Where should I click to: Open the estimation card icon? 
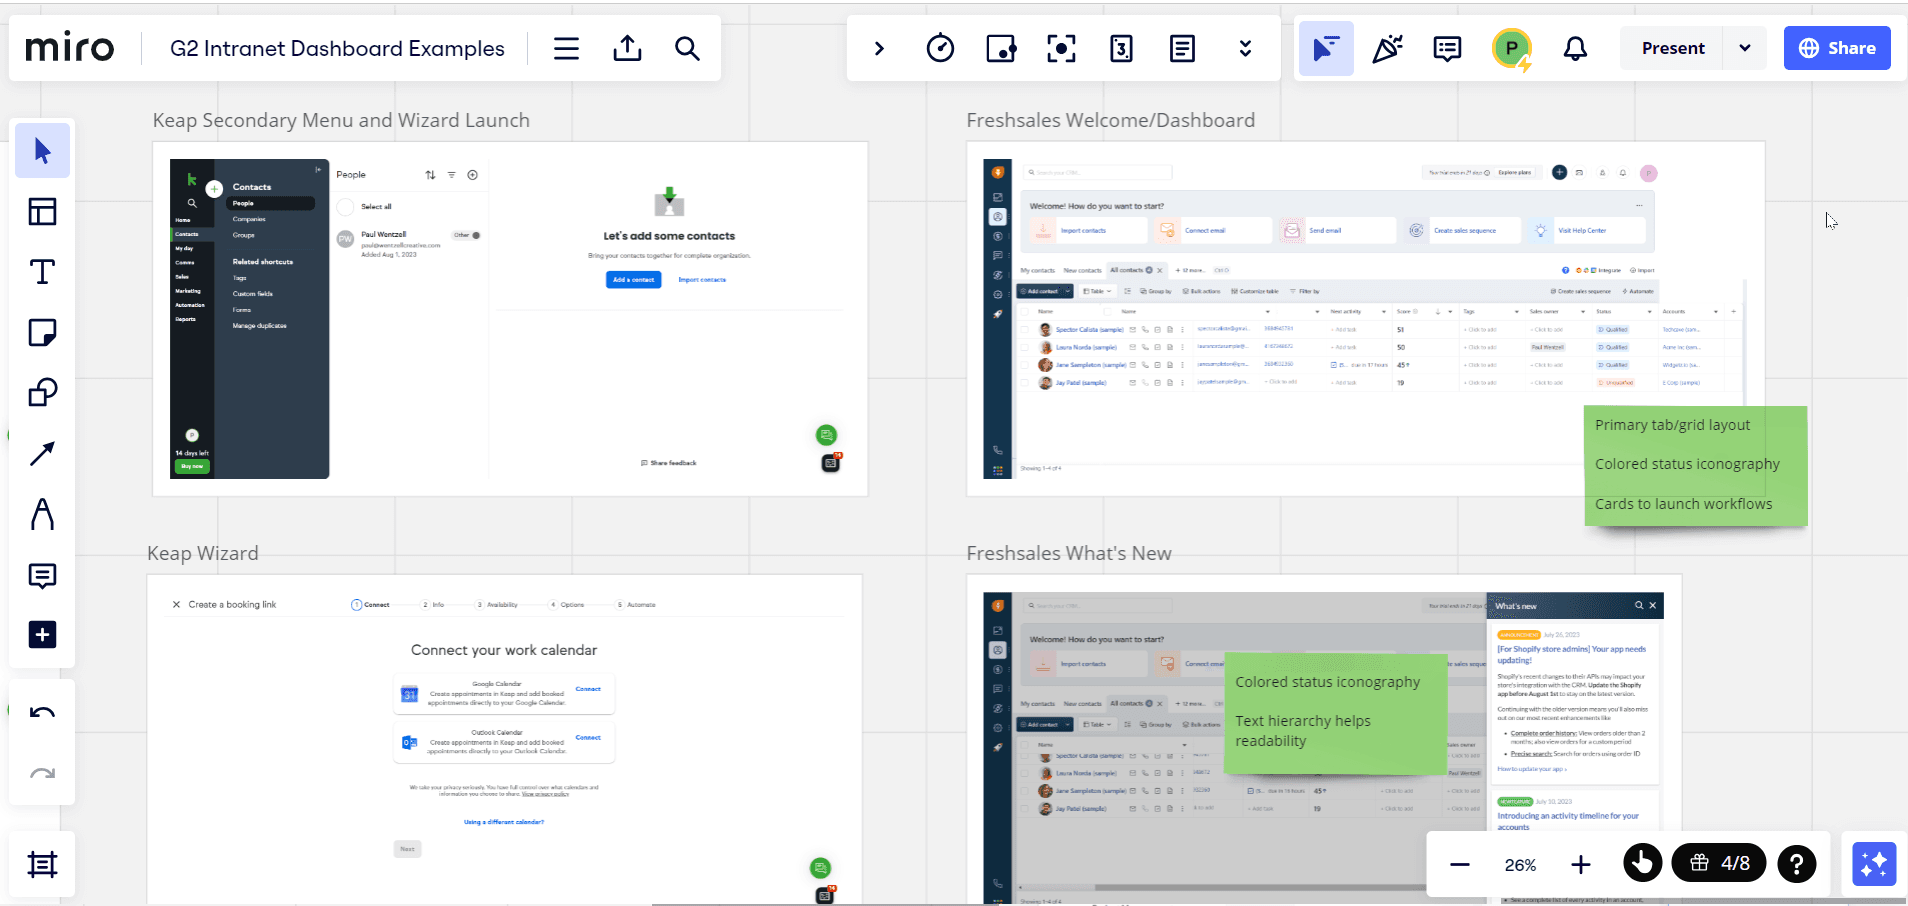point(1122,48)
